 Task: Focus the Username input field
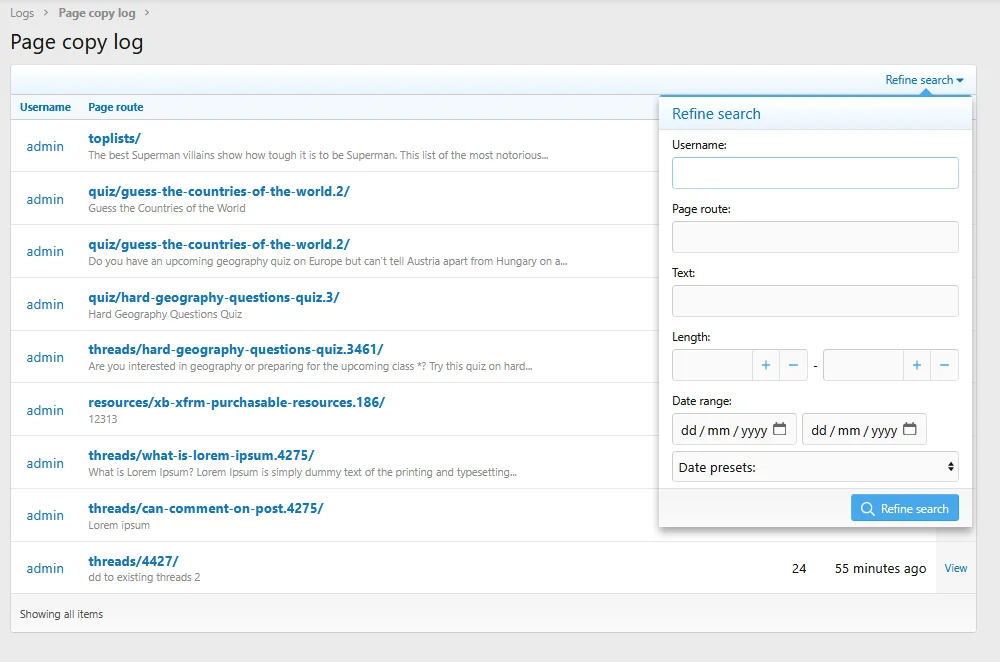(x=815, y=173)
